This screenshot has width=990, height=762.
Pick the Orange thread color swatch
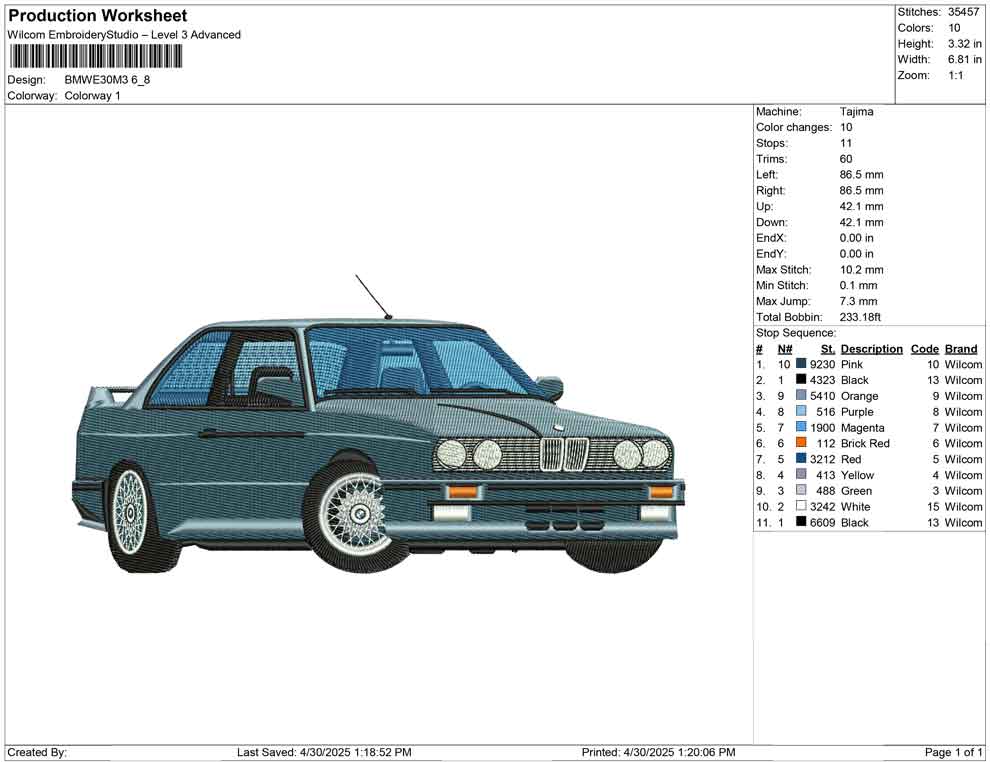tap(801, 397)
